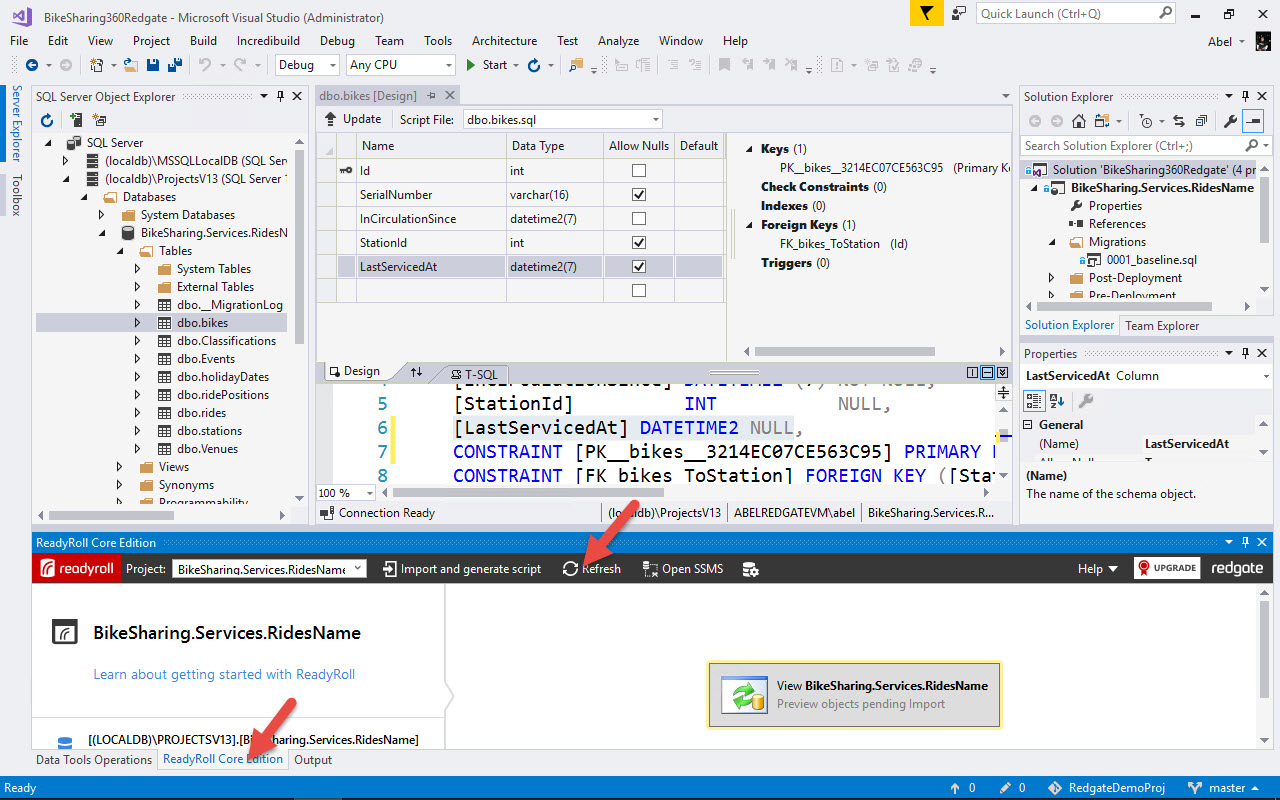Click Import and generate script button
The width and height of the screenshot is (1280, 800).
pyautogui.click(x=461, y=568)
